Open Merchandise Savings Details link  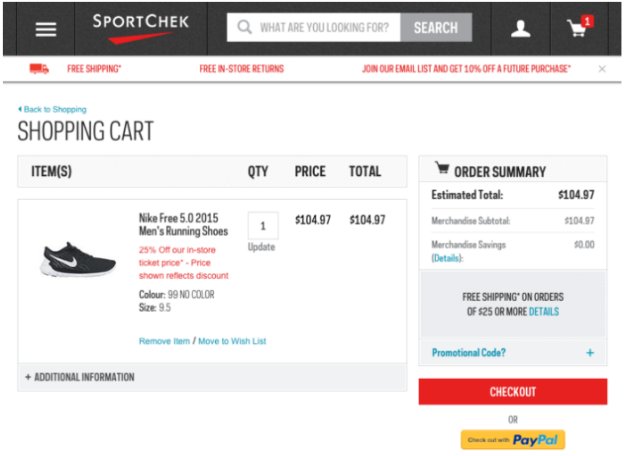[447, 258]
